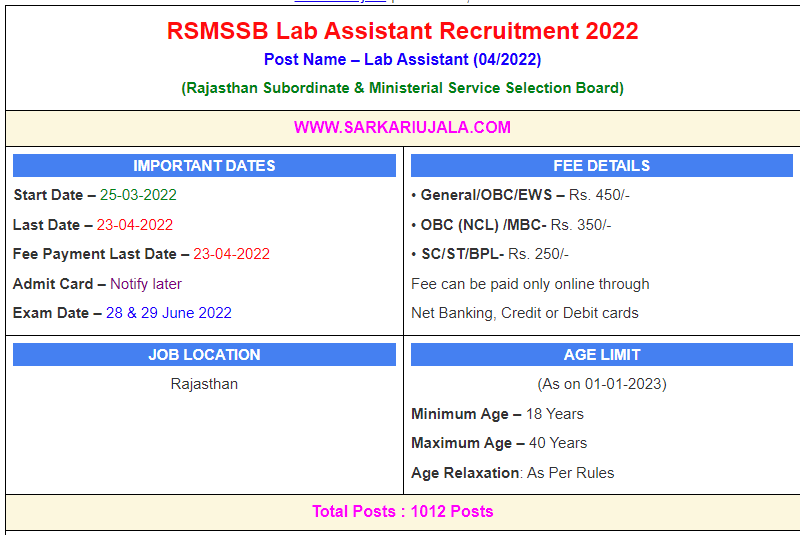Click the Admit Card Notify later text
The image size is (800, 535).
[97, 284]
